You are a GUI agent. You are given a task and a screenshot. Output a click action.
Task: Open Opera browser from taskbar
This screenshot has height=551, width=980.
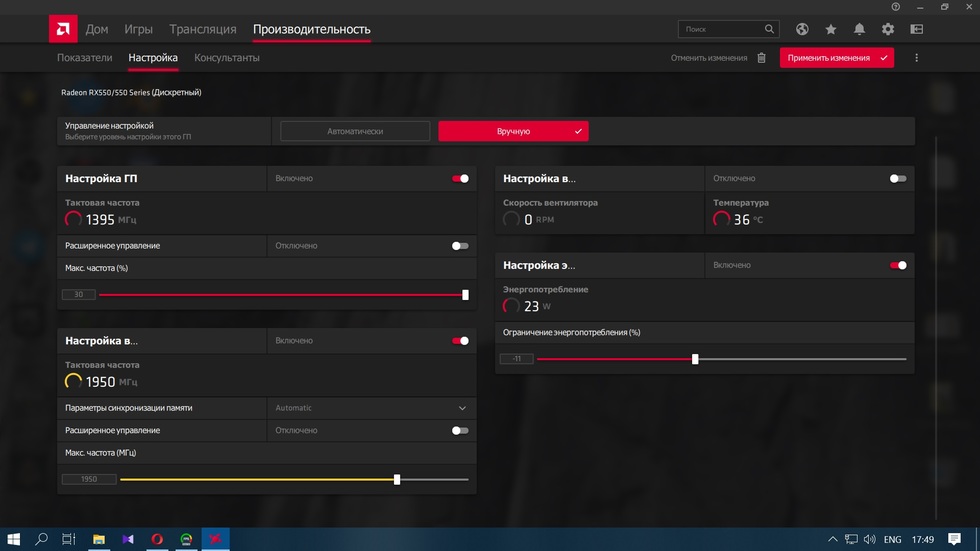(x=157, y=539)
